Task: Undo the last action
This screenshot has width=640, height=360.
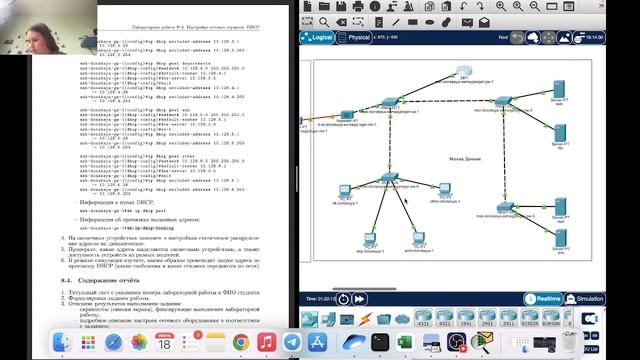Action: tap(463, 6)
